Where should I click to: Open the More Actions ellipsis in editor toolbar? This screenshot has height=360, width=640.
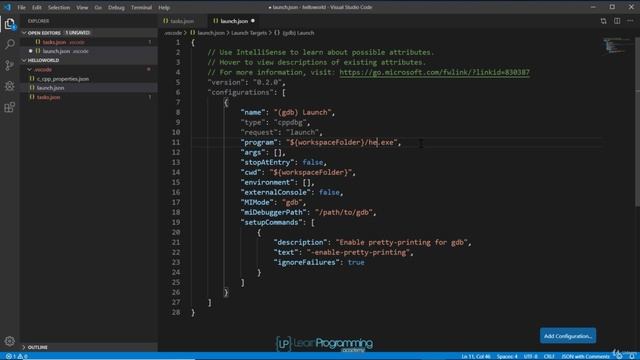630,21
